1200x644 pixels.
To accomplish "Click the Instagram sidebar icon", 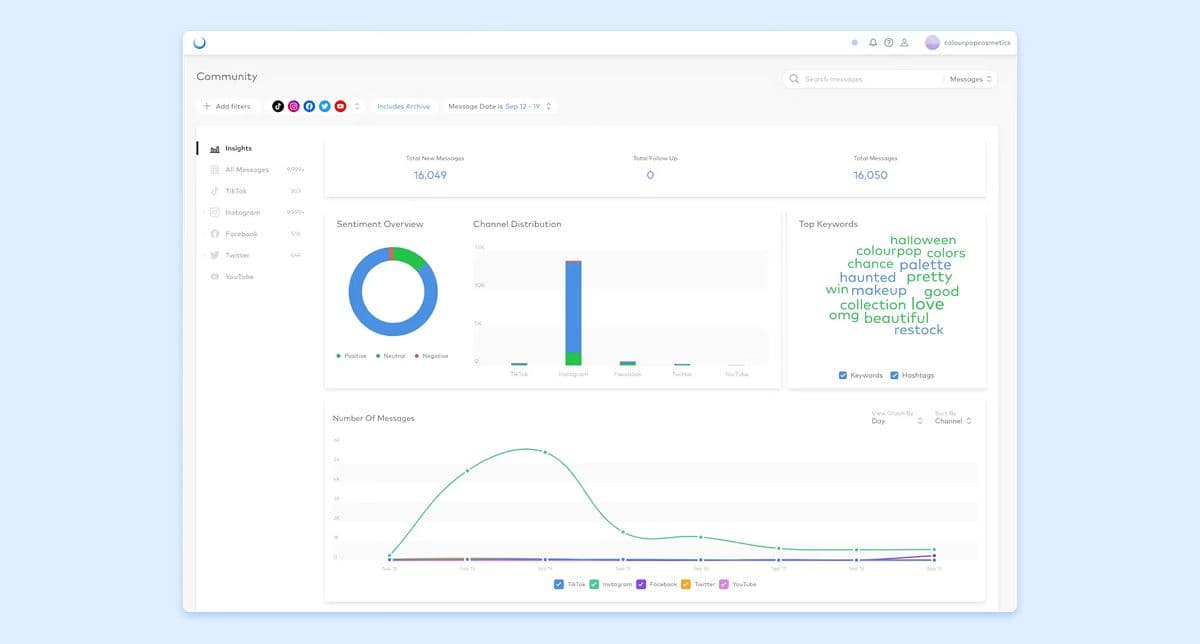I will click(x=215, y=212).
